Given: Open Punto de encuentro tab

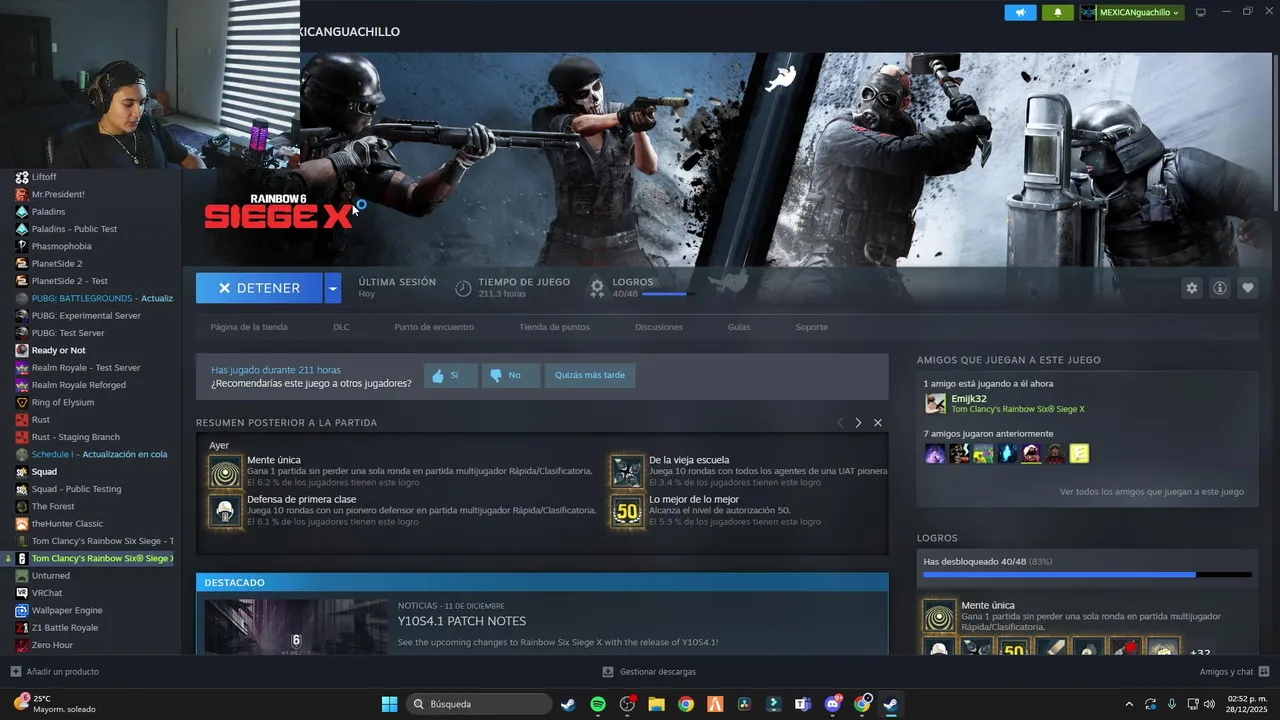Looking at the screenshot, I should coord(434,327).
